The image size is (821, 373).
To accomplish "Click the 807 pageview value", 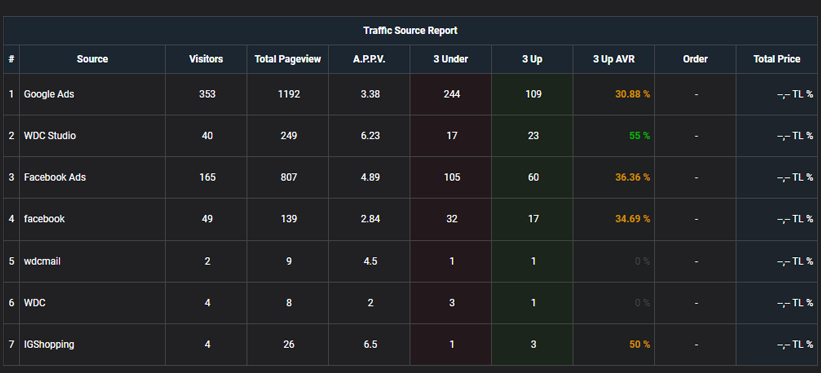I will tap(289, 178).
